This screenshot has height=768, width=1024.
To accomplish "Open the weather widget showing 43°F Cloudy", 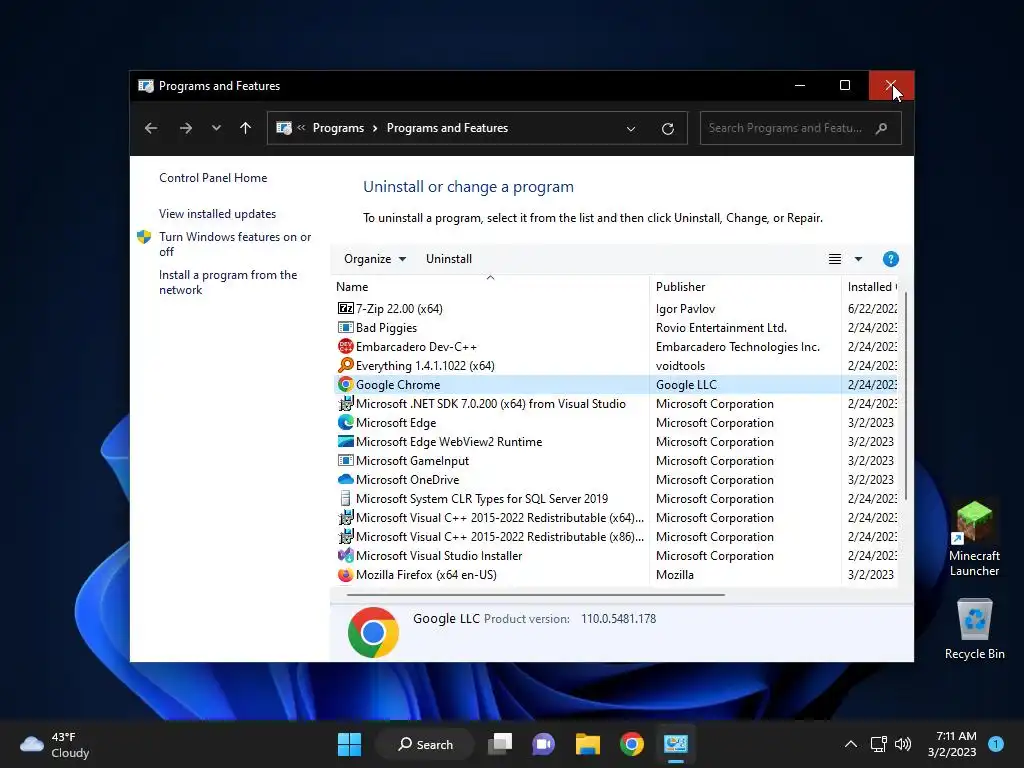I will (x=55, y=744).
